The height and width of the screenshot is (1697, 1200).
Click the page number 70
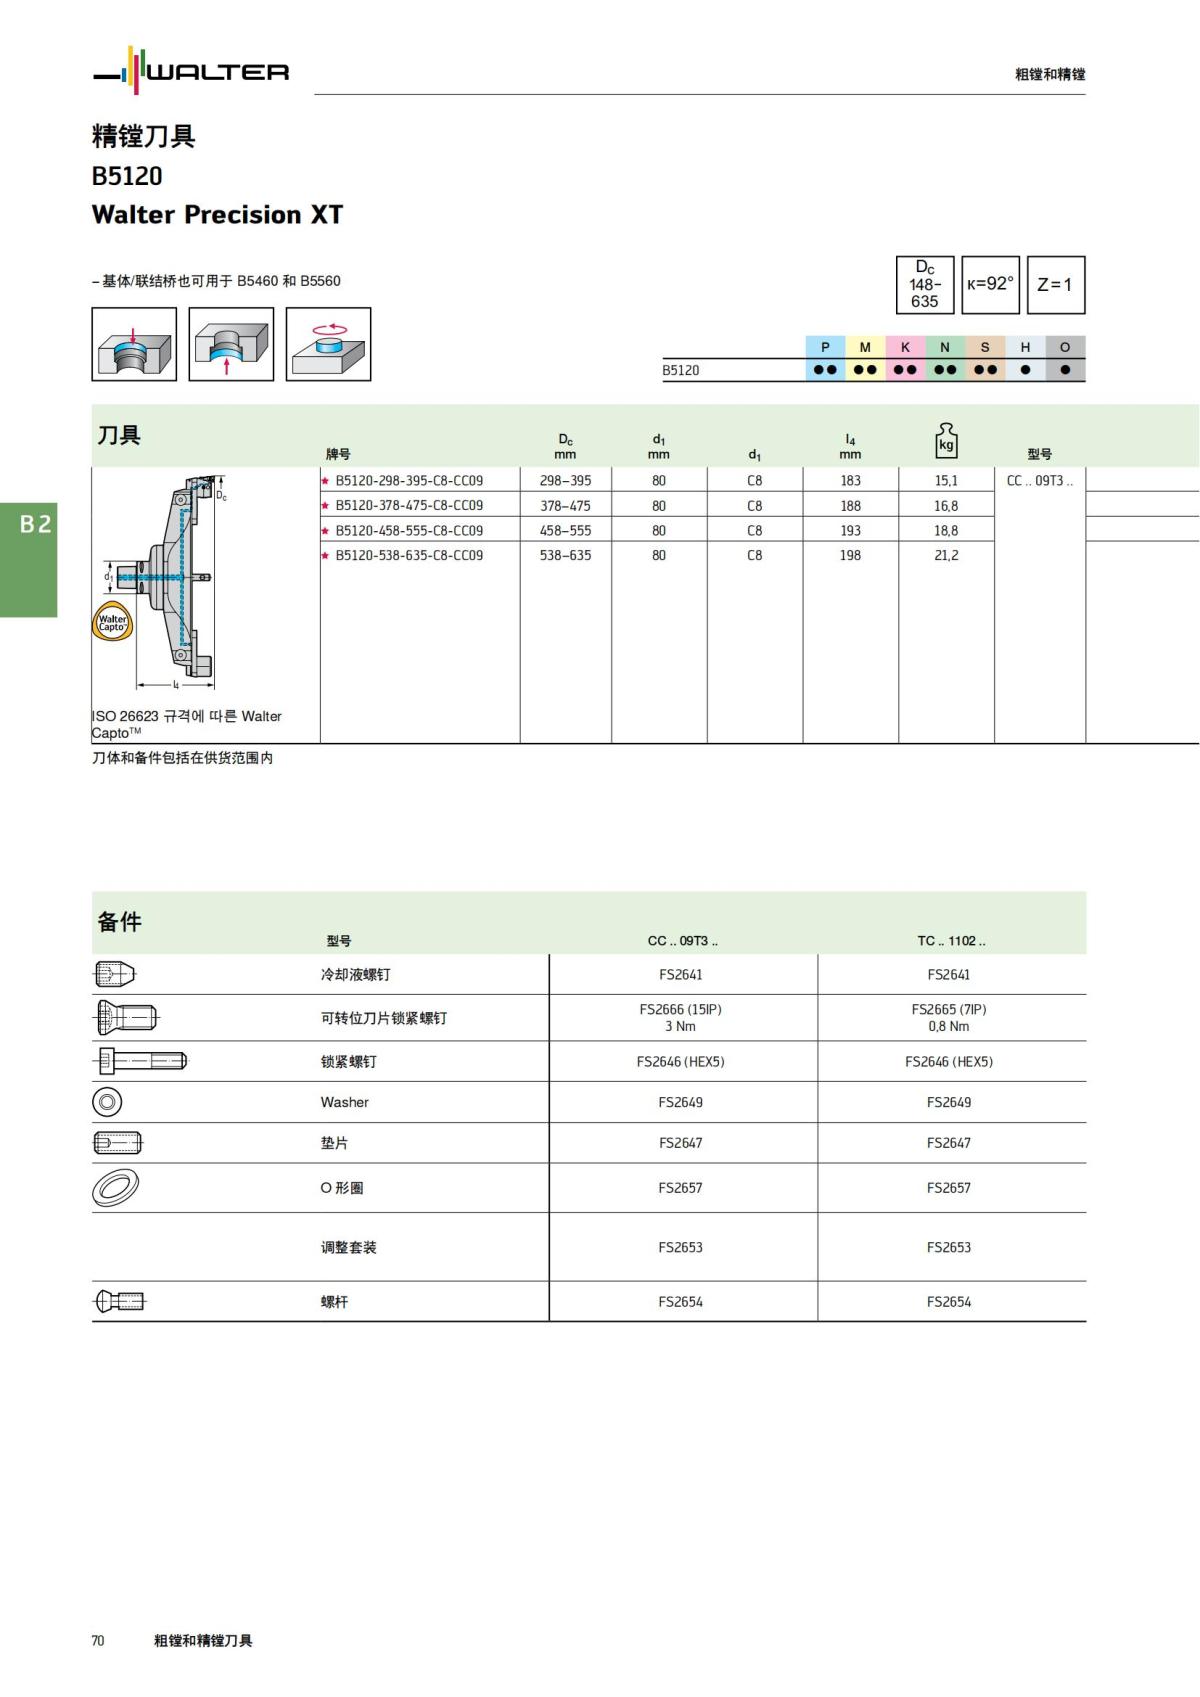[x=98, y=1641]
